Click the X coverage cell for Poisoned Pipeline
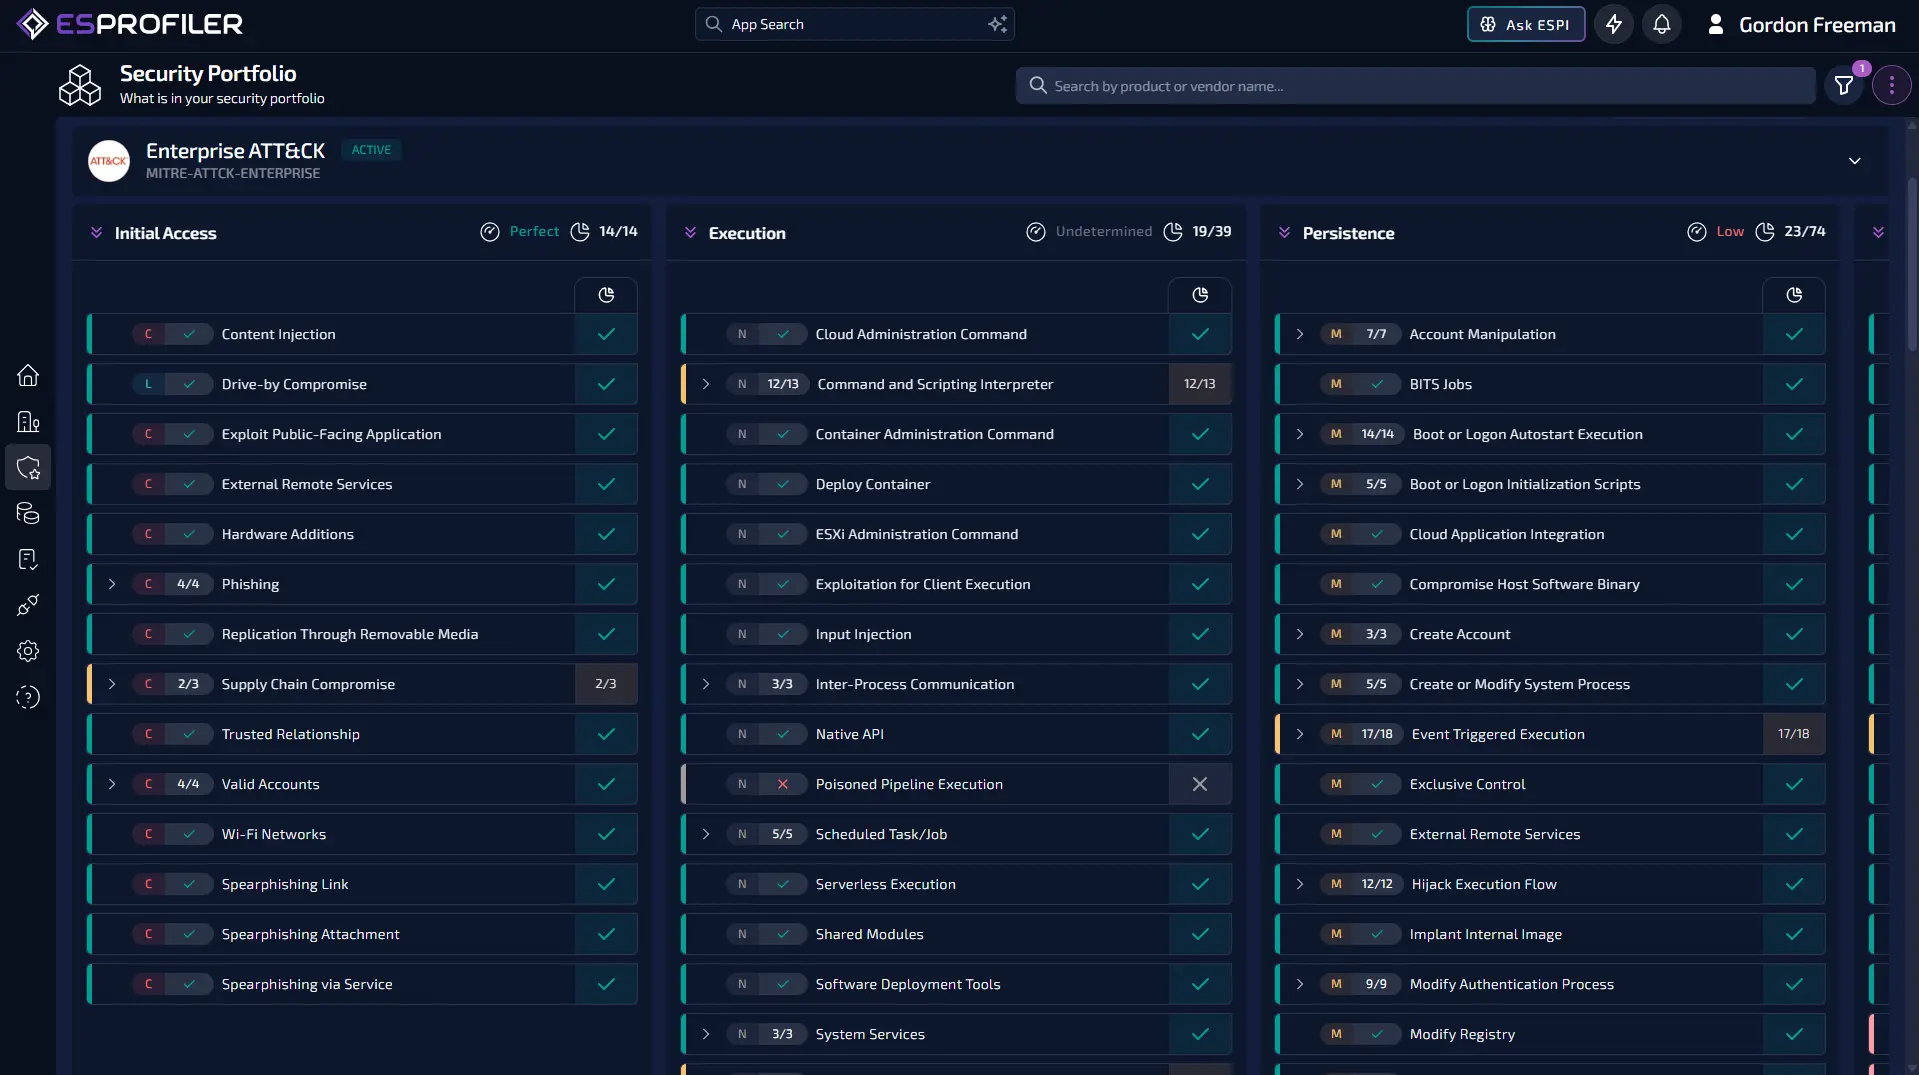 click(x=1200, y=784)
